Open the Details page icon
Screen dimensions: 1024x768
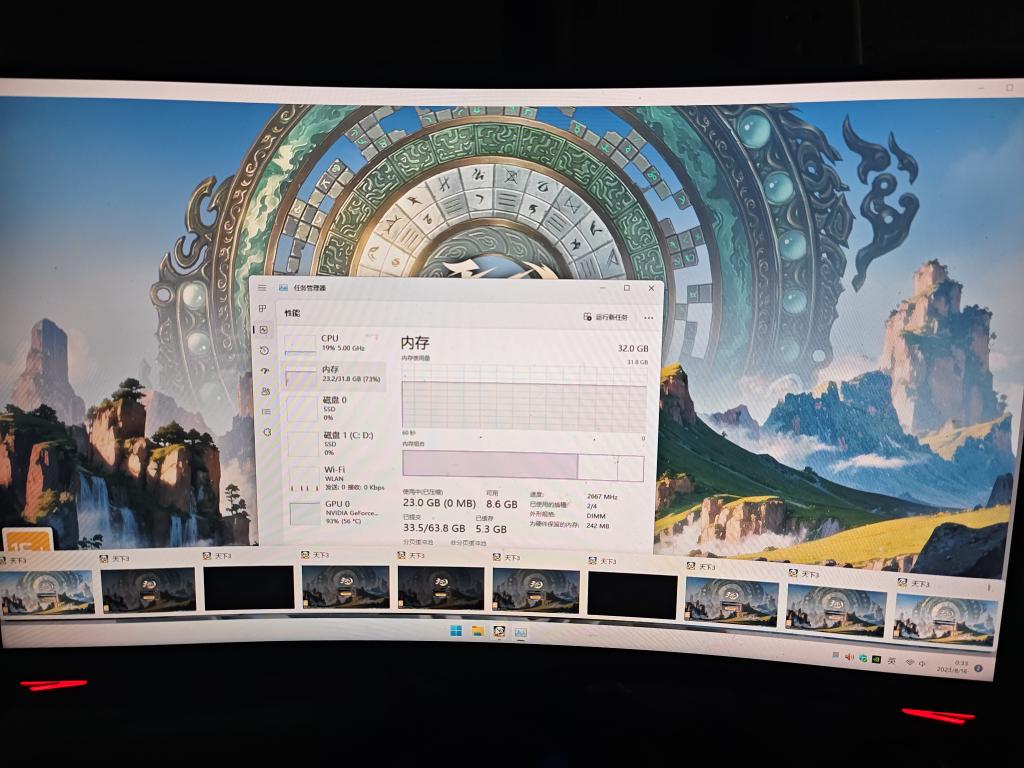coord(266,412)
